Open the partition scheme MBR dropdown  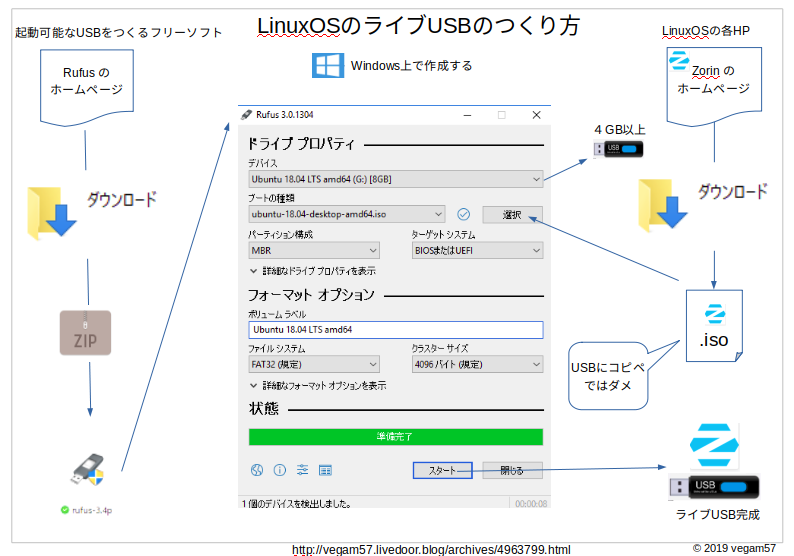pyautogui.click(x=314, y=251)
